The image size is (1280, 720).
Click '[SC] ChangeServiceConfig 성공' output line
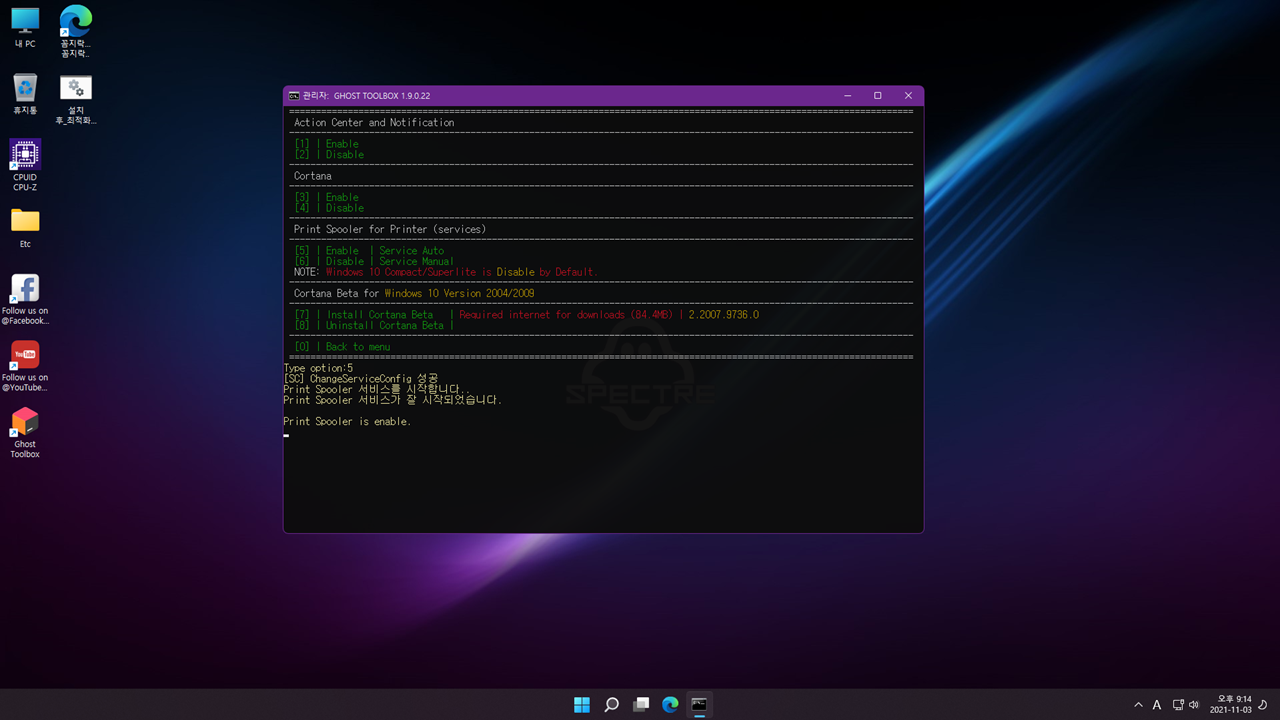coord(361,379)
